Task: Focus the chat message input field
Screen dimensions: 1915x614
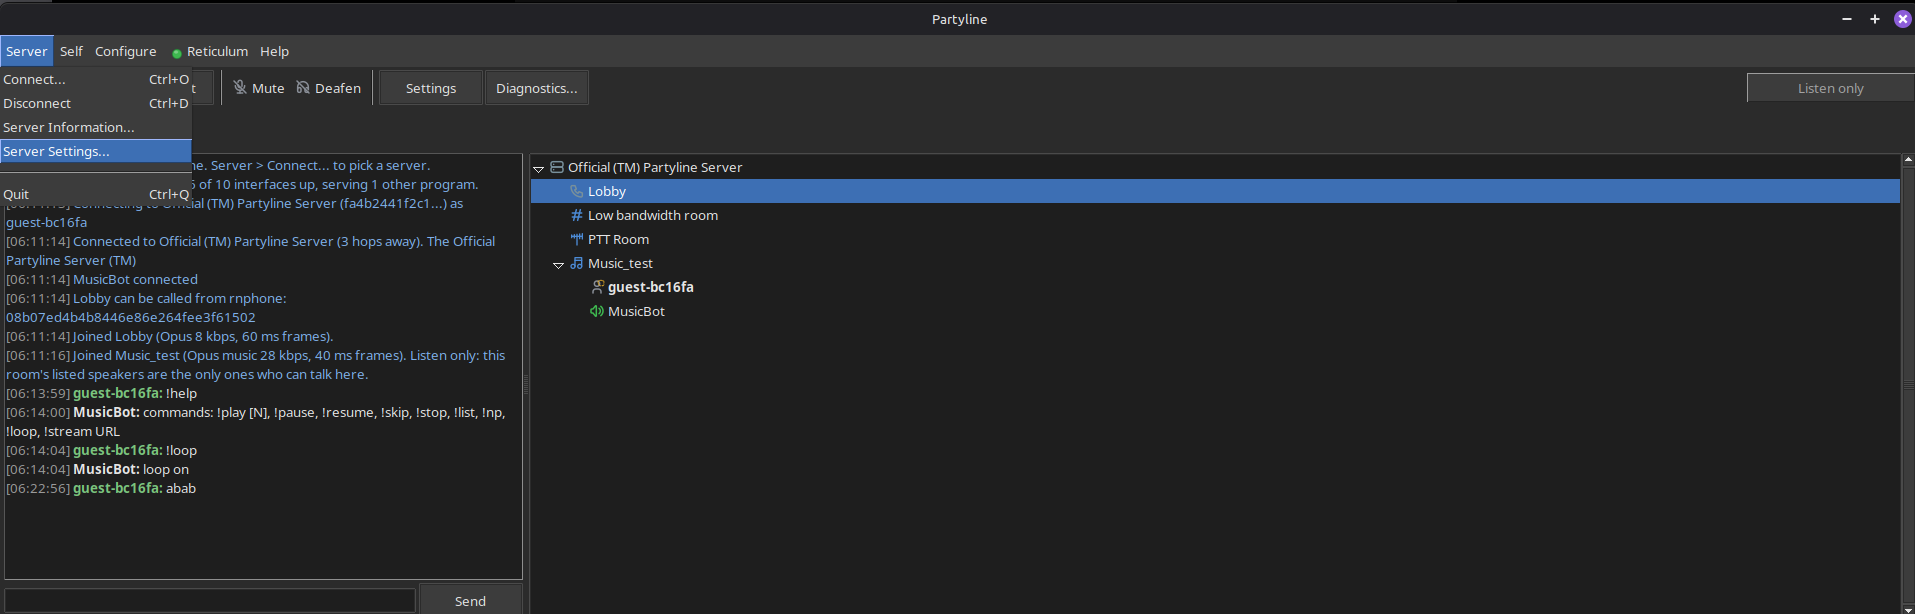Action: coord(210,600)
